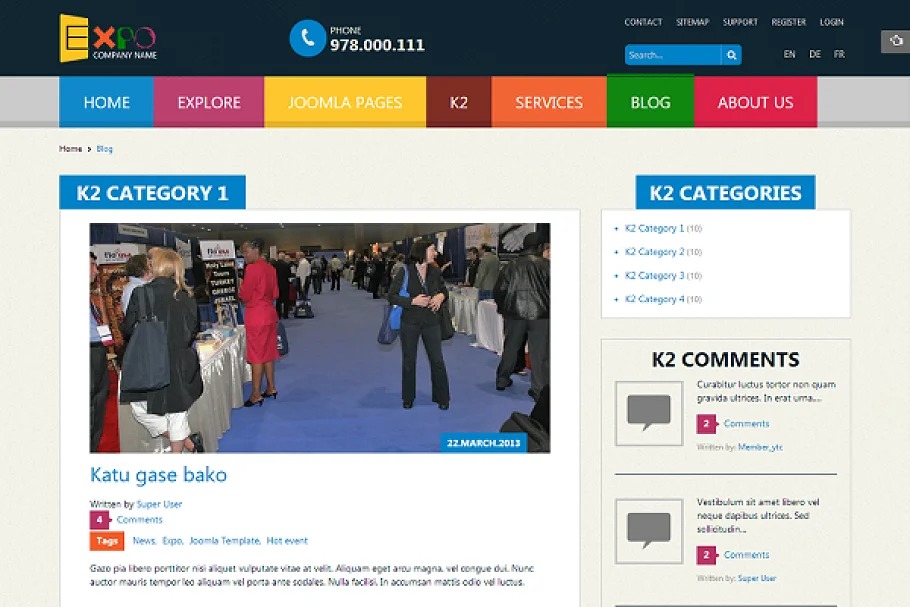
Task: Click first comment speech bubble icon
Action: (648, 412)
